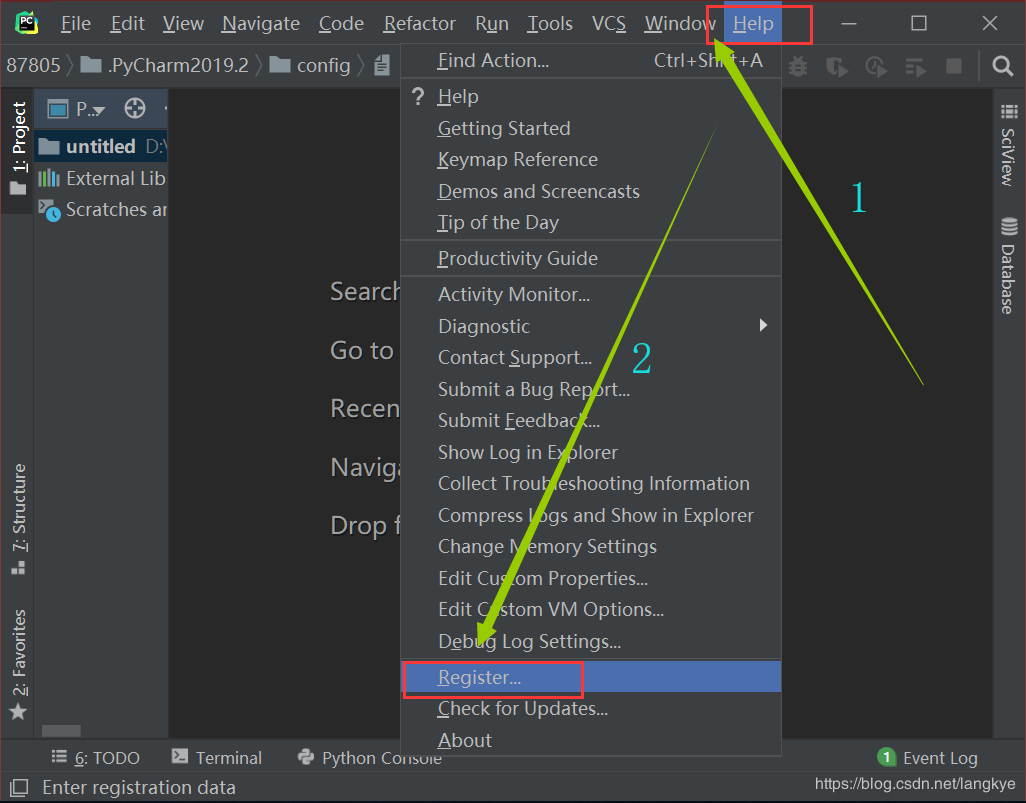Viewport: 1026px width, 803px height.
Task: Select Getting Started menu entry
Action: pyautogui.click(x=591, y=128)
